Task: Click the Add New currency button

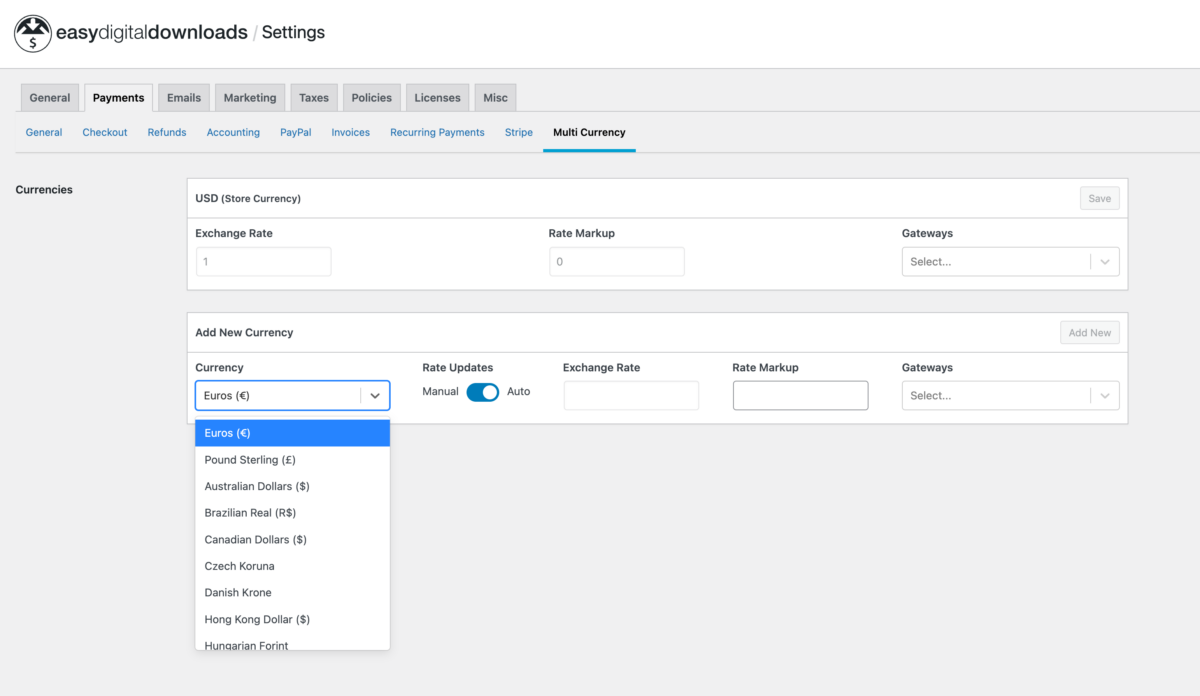Action: click(1089, 333)
